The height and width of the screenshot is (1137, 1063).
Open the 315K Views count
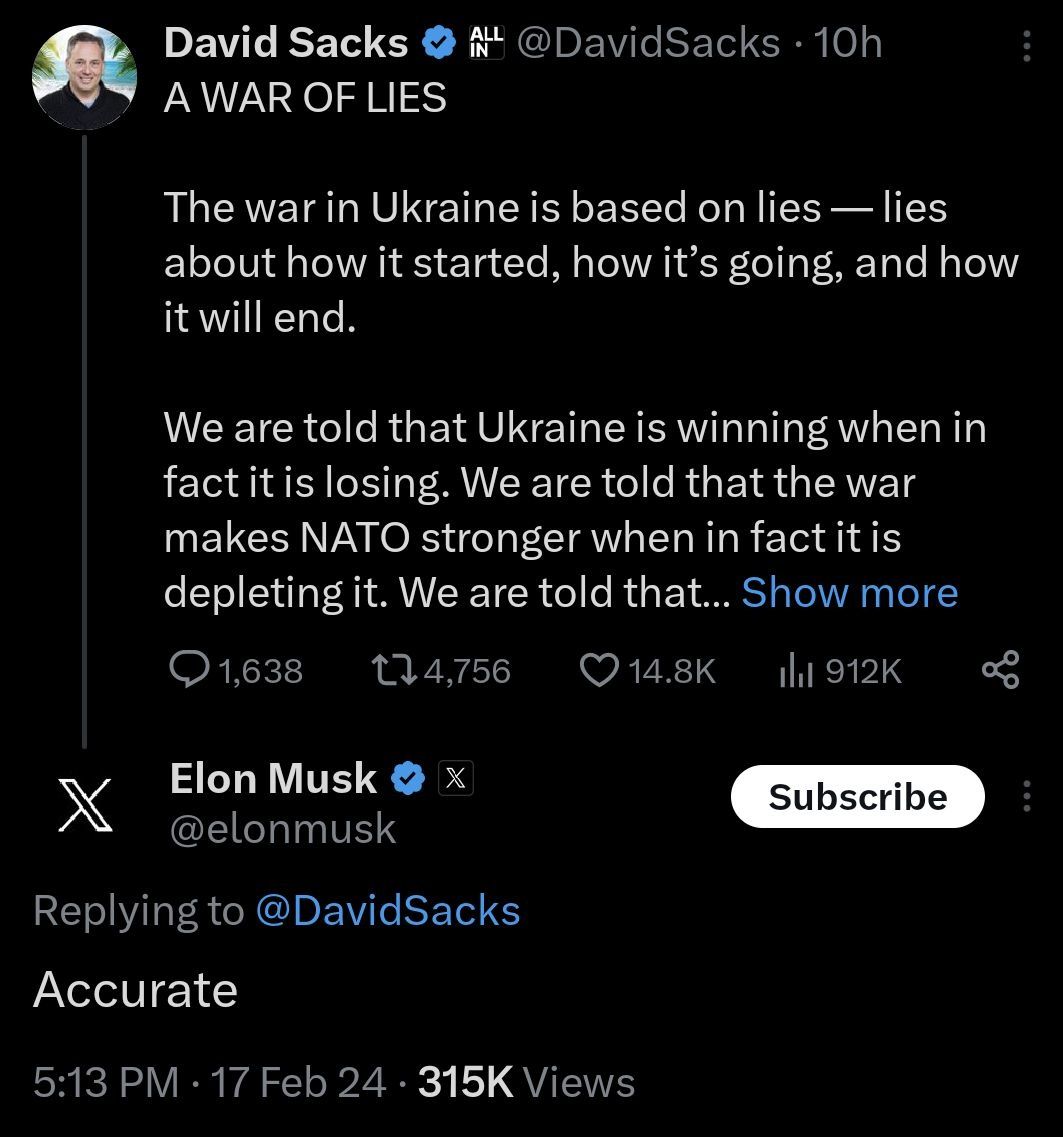tap(526, 1082)
